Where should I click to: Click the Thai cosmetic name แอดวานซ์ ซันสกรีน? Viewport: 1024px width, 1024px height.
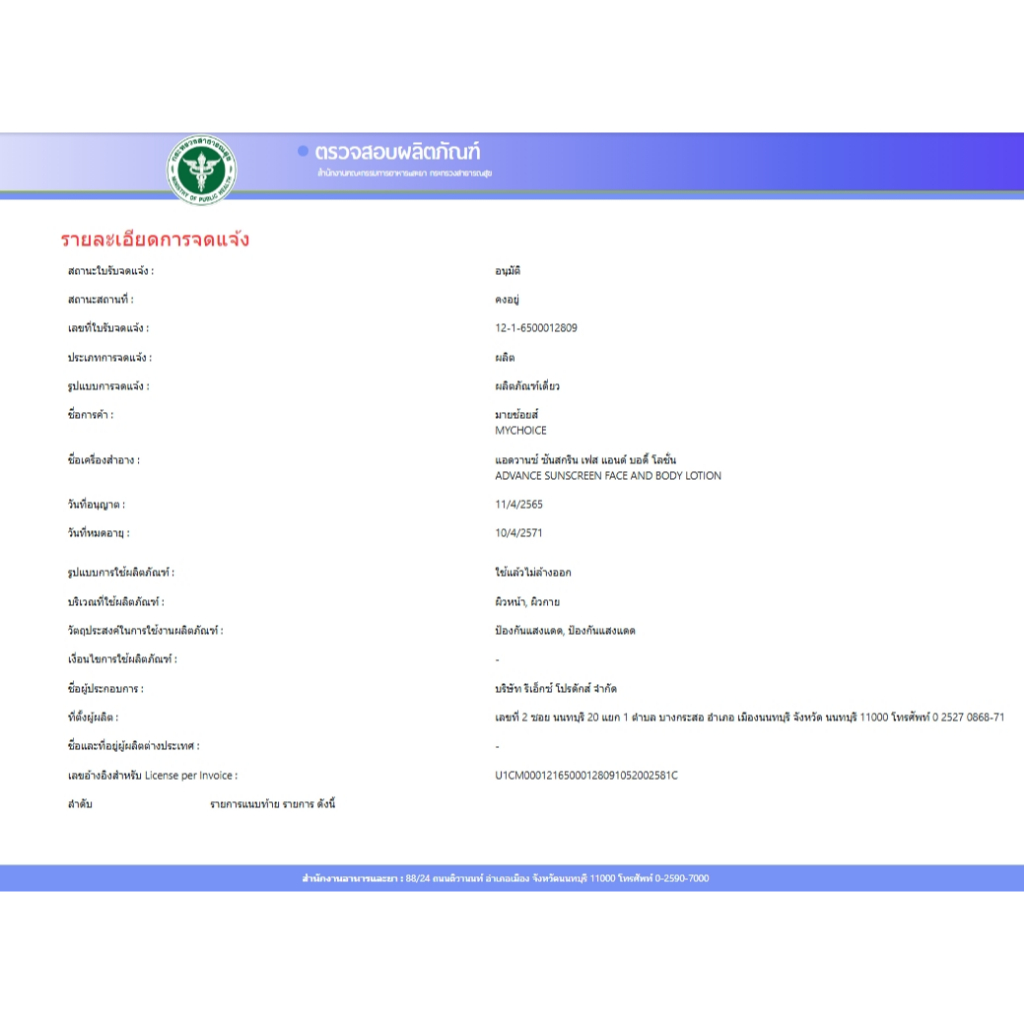tap(586, 460)
